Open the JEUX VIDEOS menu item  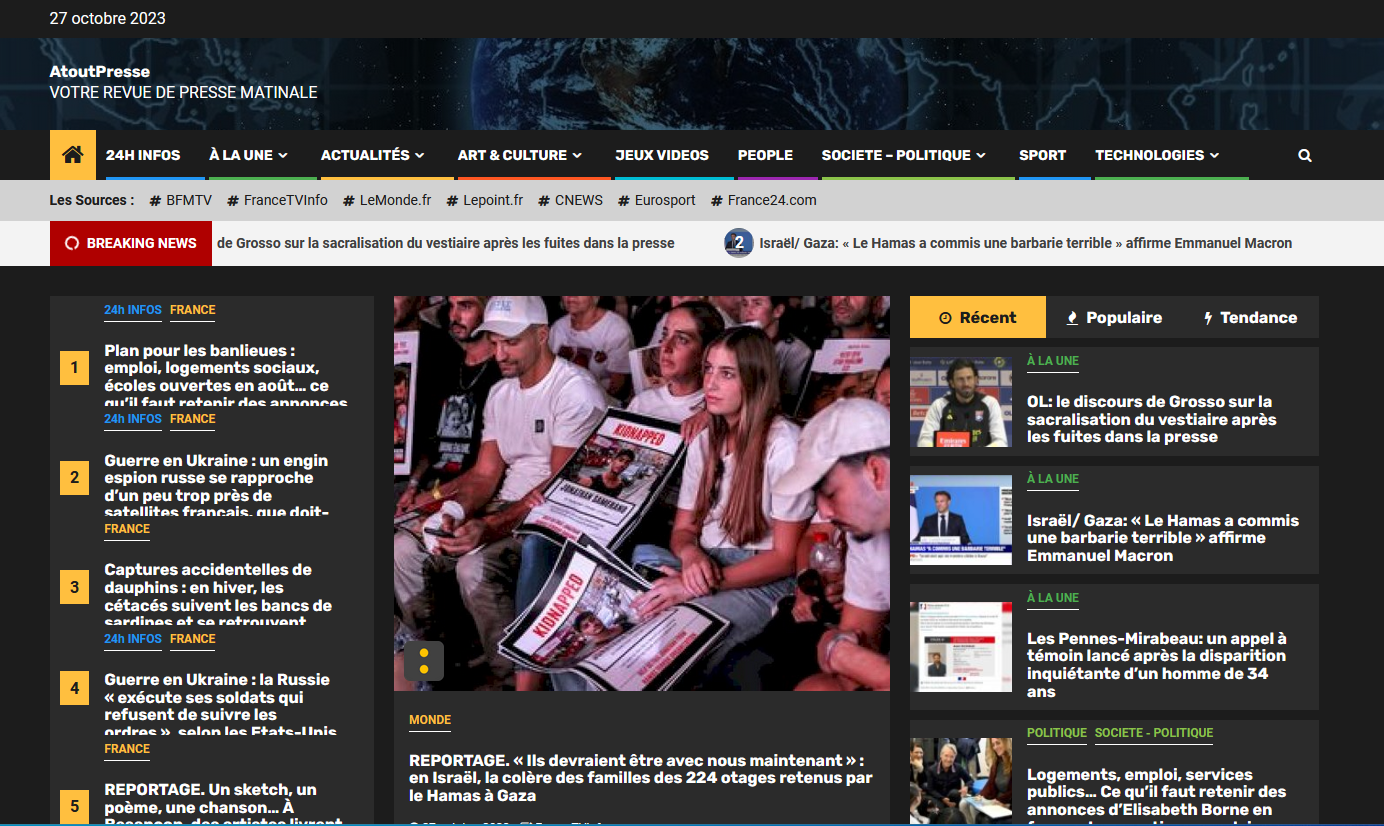coord(662,155)
